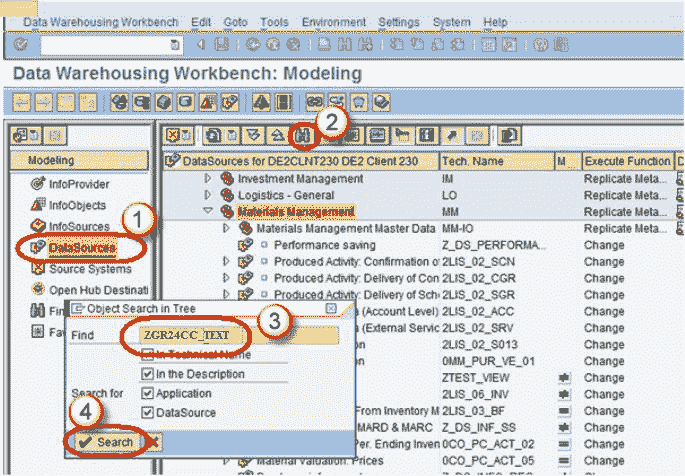The image size is (685, 476).
Task: Click the Help question mark icon
Action: pos(540,45)
